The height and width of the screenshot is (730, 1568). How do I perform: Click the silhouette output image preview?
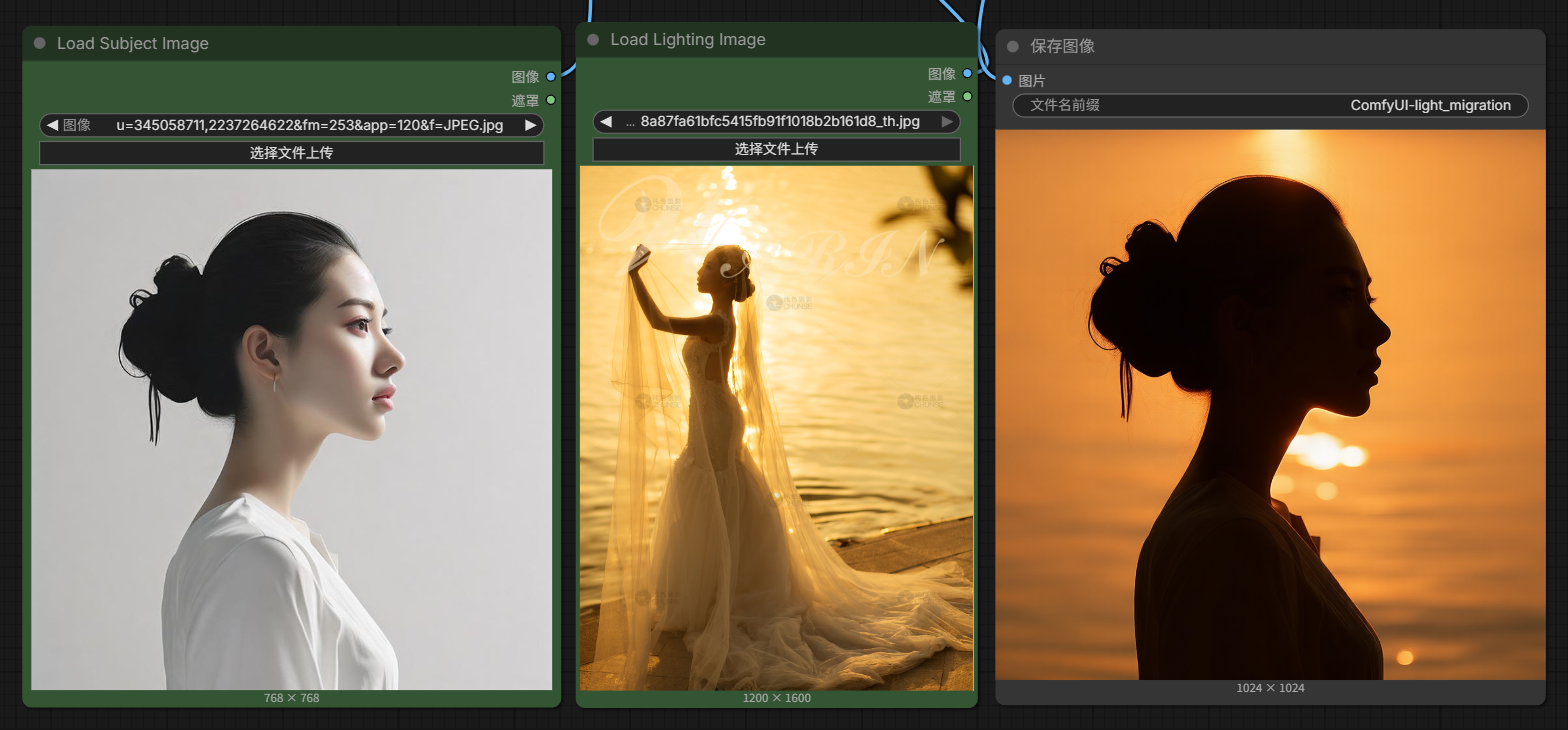(1270, 405)
